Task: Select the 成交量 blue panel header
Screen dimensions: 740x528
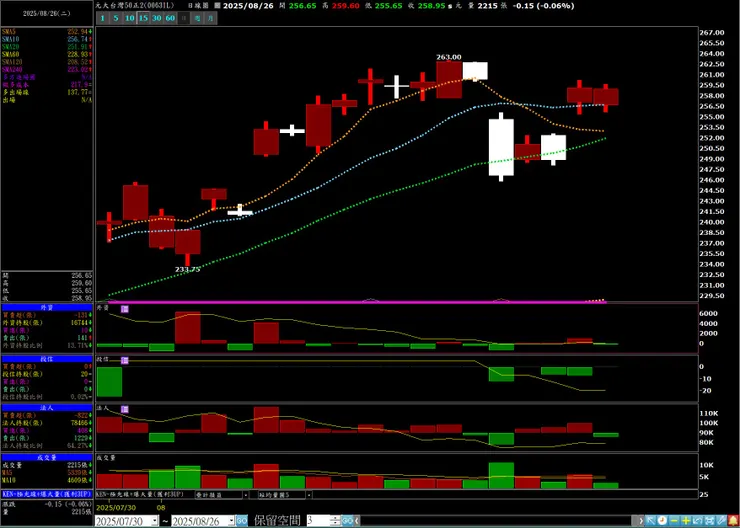Action: [x=47, y=457]
